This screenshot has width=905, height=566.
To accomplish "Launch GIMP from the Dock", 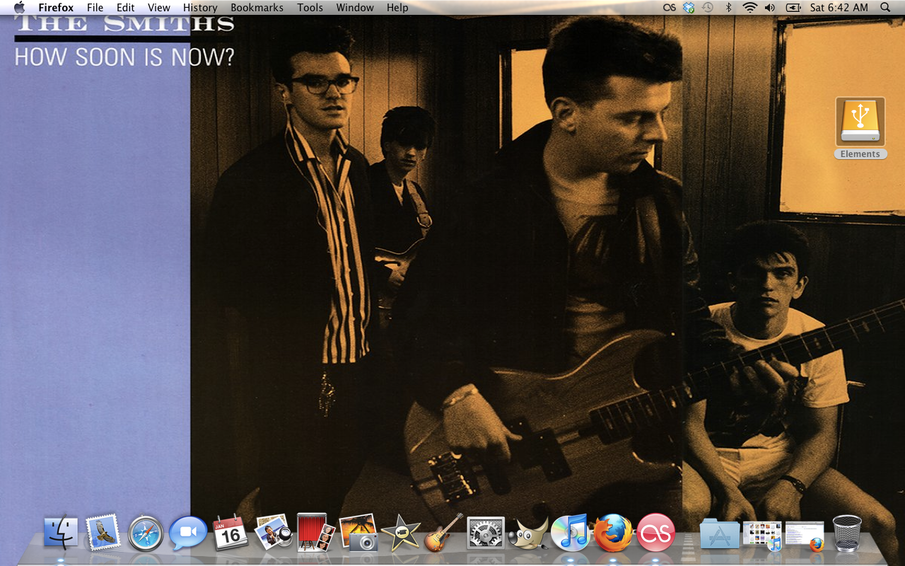I will pos(528,534).
